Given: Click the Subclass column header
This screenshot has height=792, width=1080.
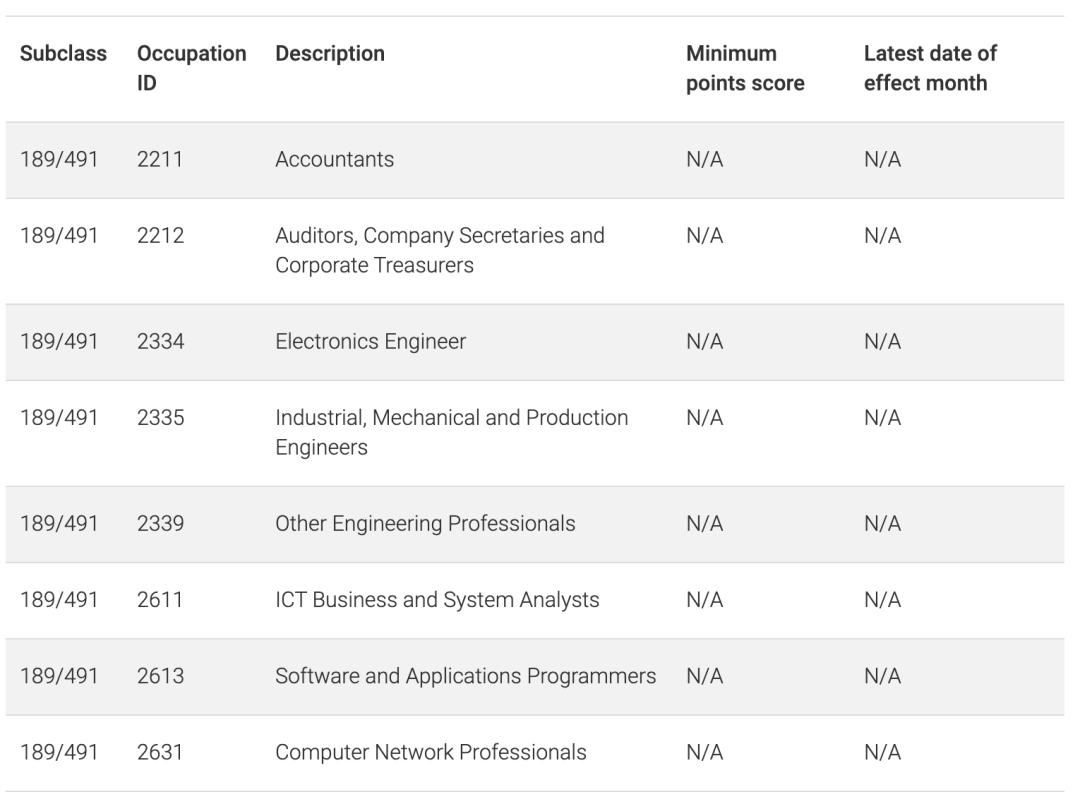Looking at the screenshot, I should [63, 53].
